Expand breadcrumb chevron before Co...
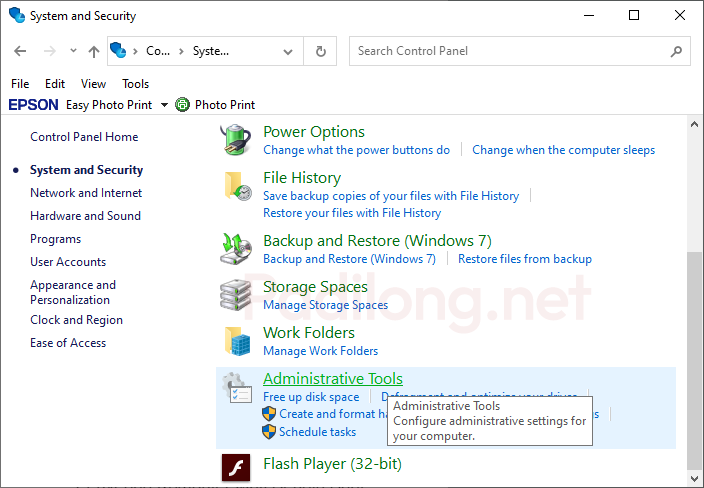Viewport: 704px width, 488px height. coord(135,51)
